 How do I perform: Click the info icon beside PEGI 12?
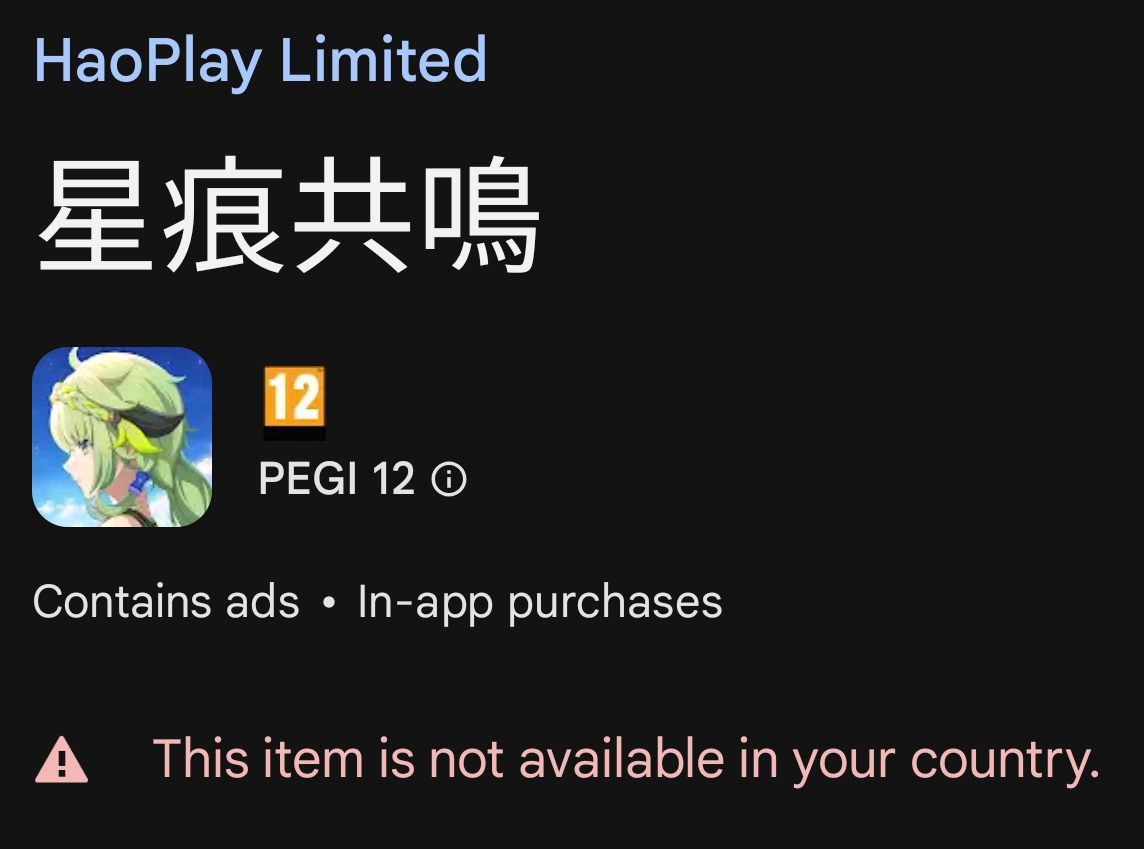click(x=449, y=479)
